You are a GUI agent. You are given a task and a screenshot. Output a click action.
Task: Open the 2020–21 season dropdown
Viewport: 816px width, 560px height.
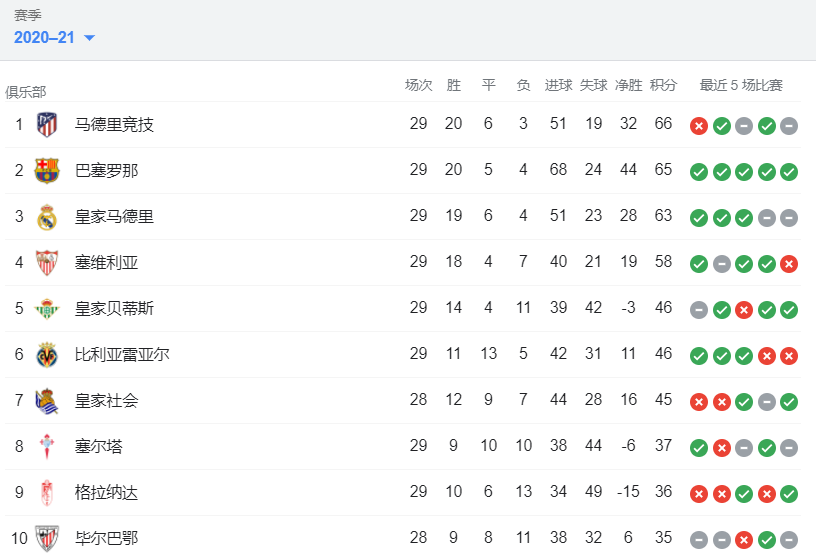coord(55,37)
